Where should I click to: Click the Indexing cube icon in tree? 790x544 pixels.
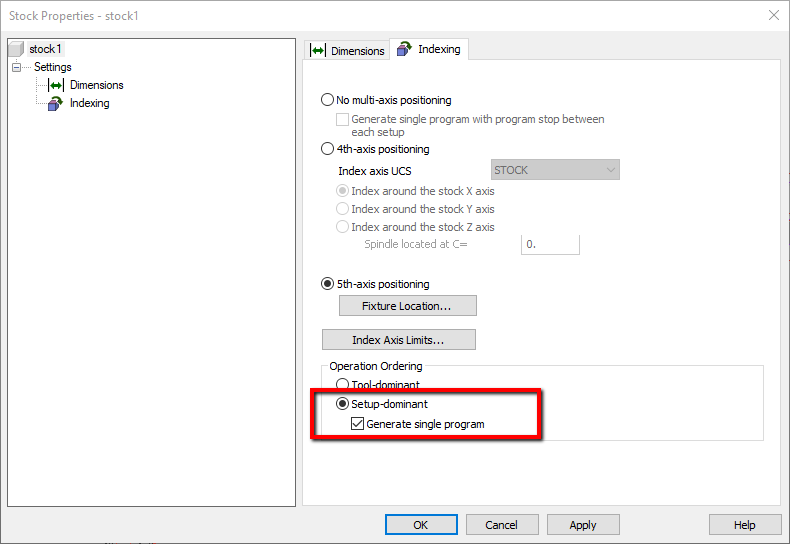click(55, 103)
